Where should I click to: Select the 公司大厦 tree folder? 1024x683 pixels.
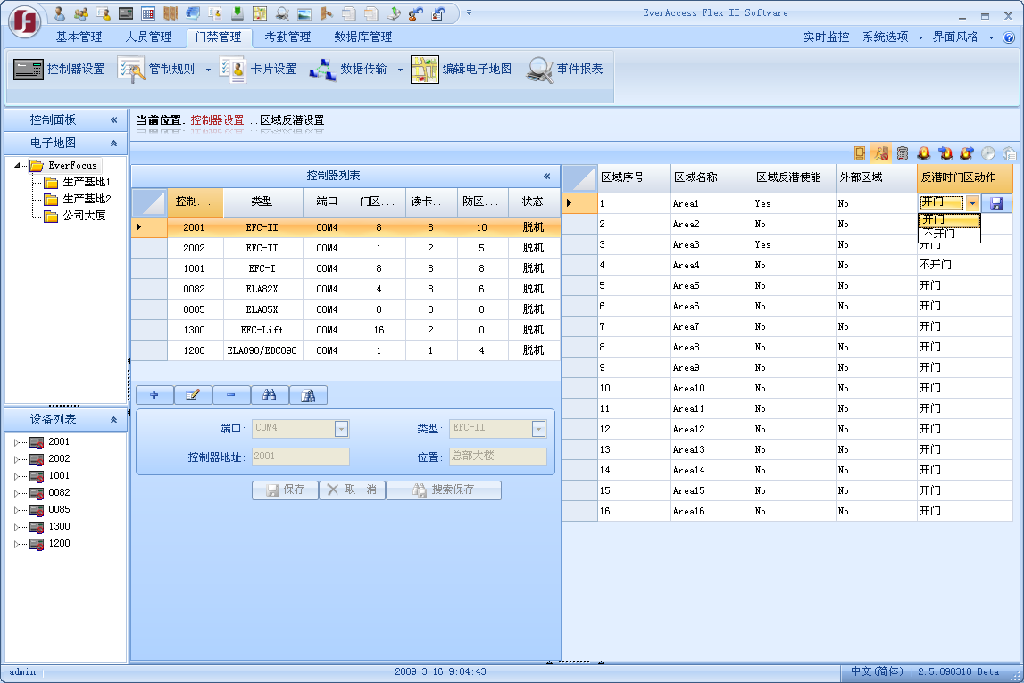click(x=84, y=215)
